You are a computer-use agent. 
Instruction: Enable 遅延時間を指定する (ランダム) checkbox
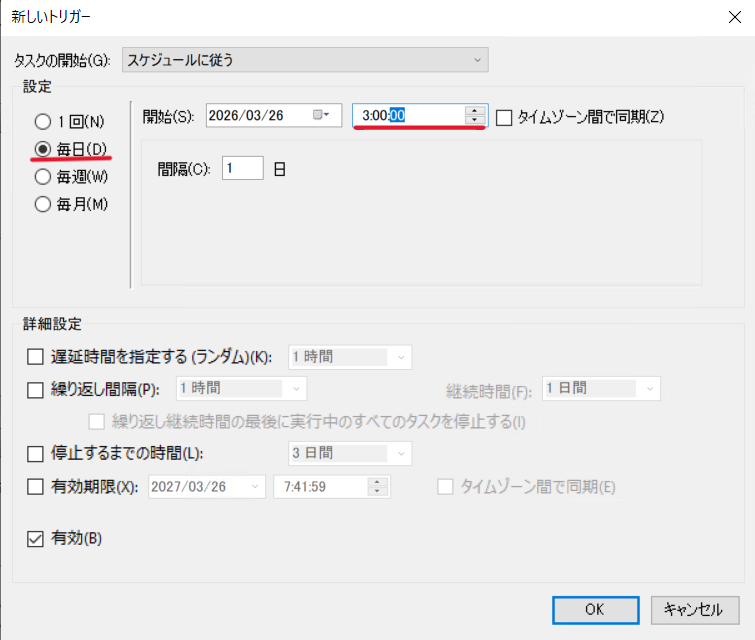pyautogui.click(x=36, y=356)
